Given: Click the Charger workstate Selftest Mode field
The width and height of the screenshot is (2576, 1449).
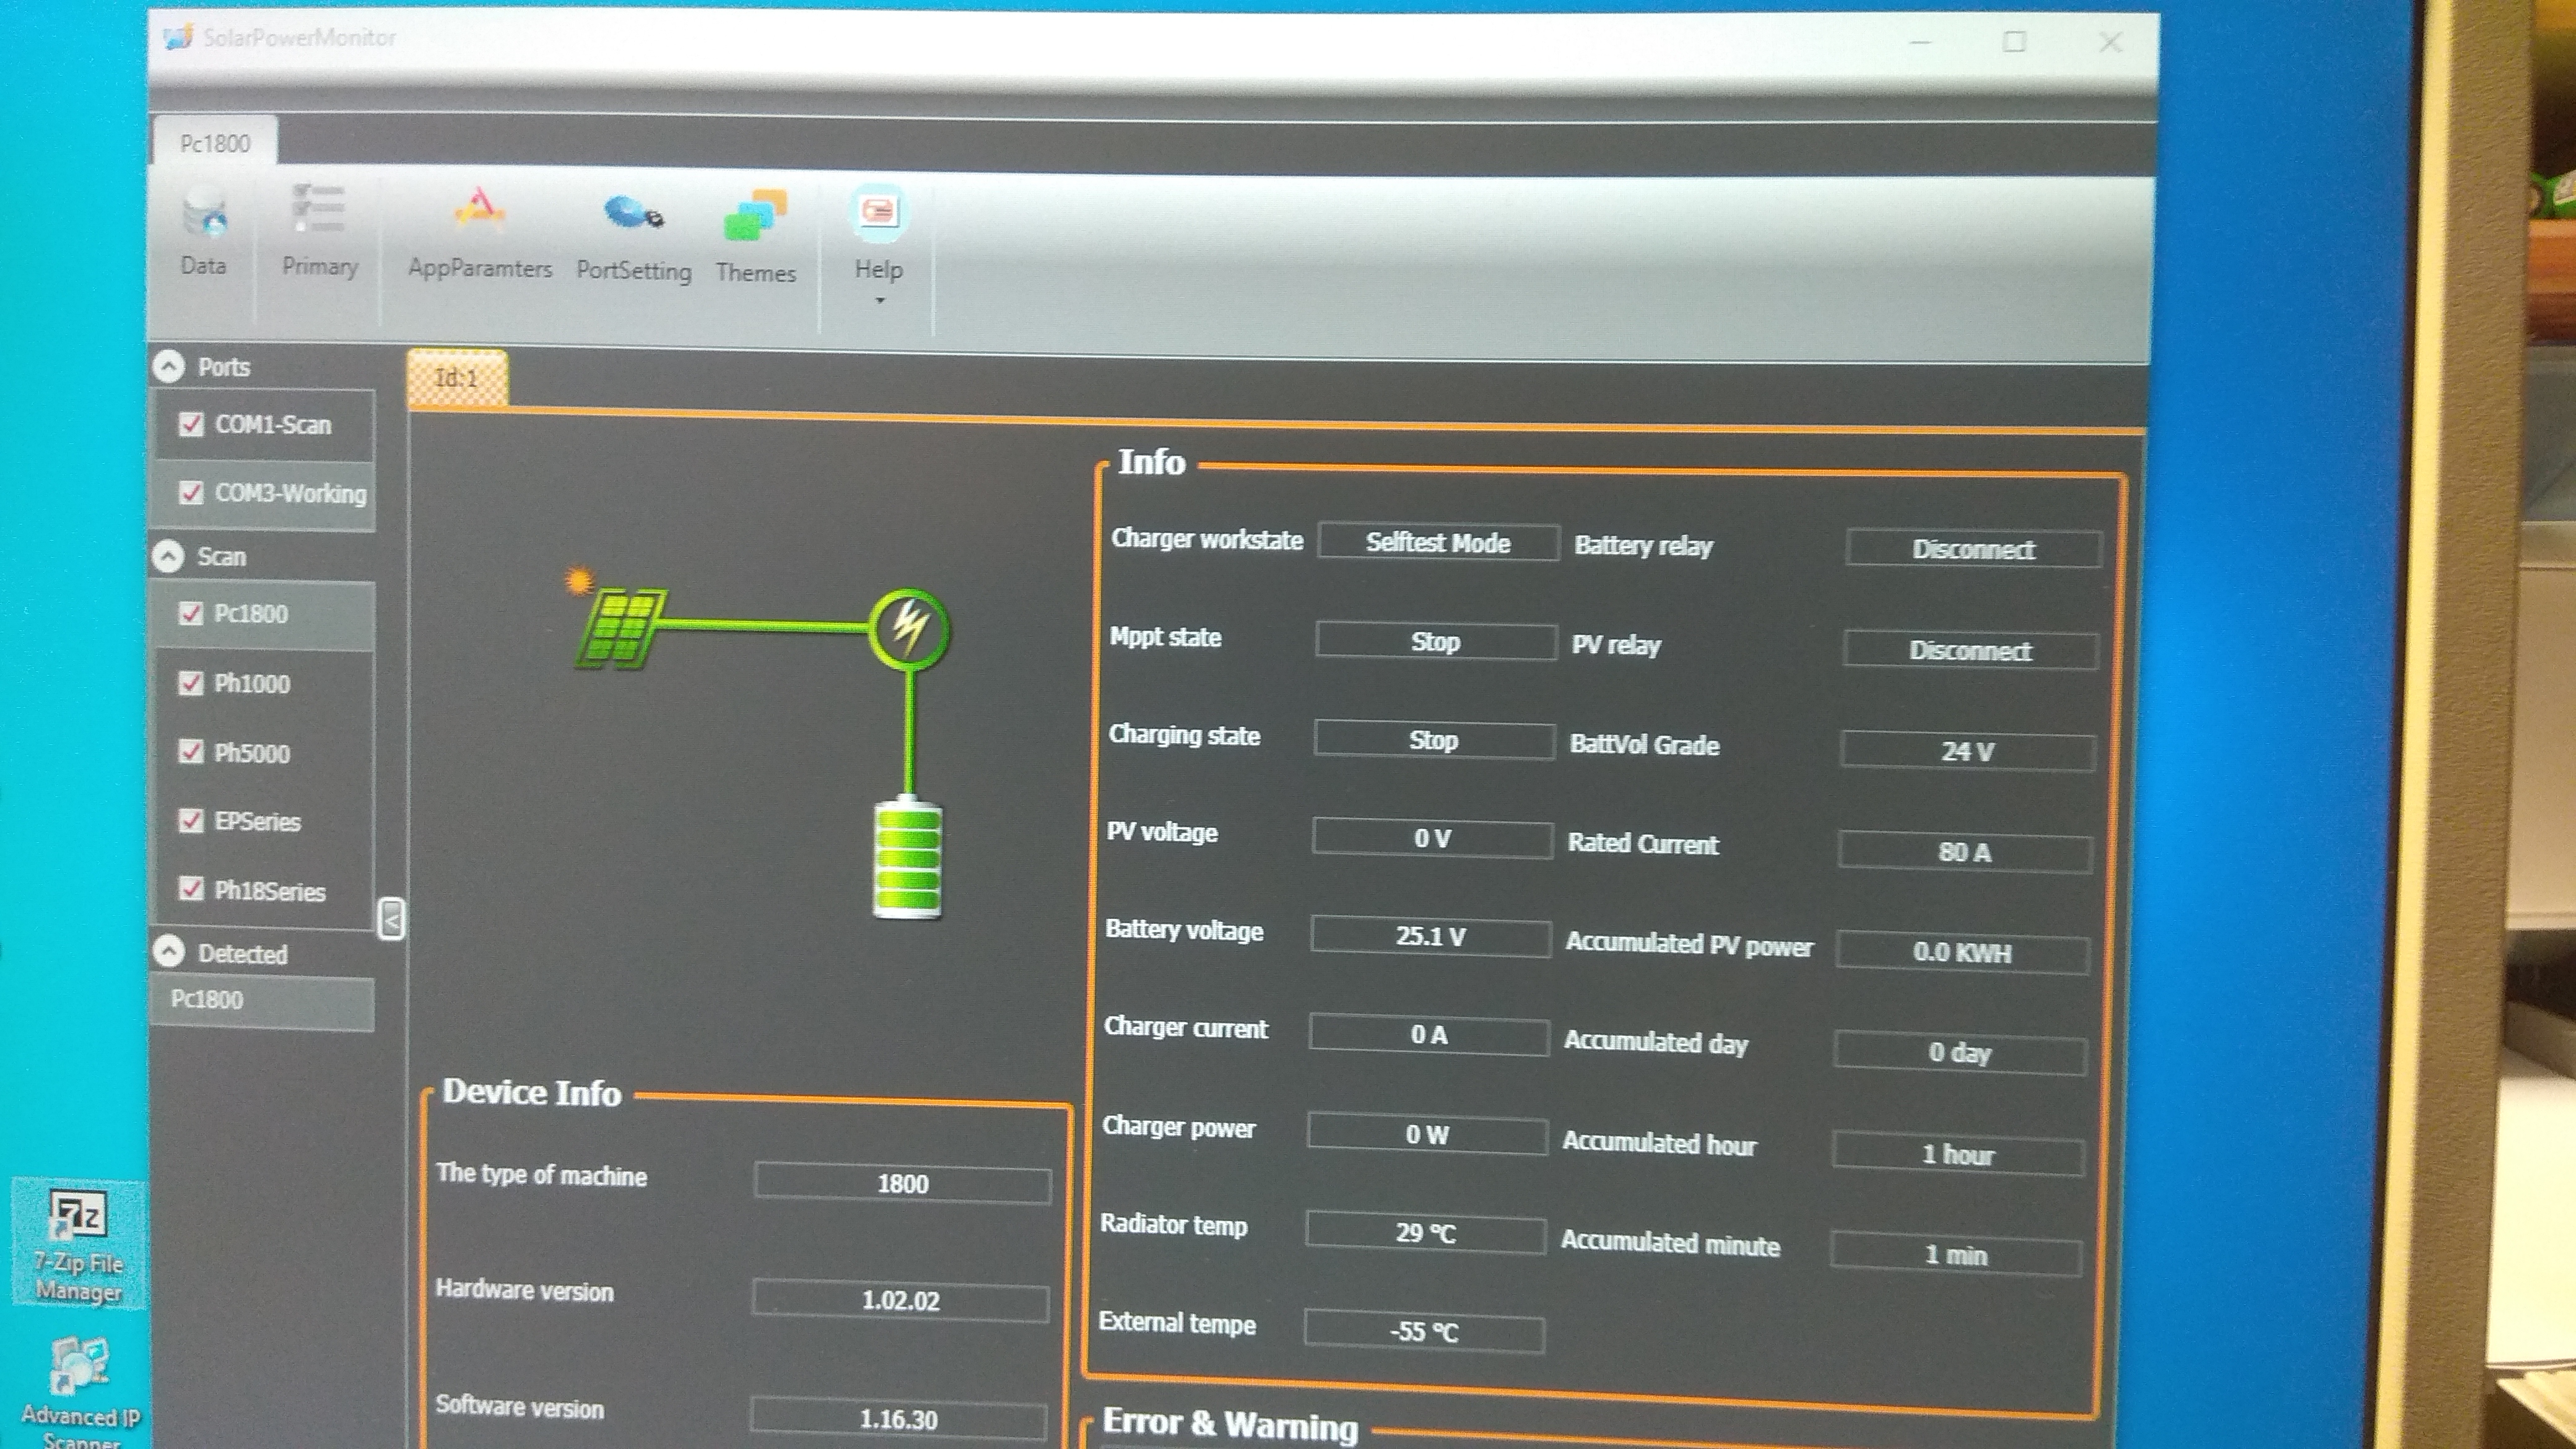Looking at the screenshot, I should [1438, 542].
